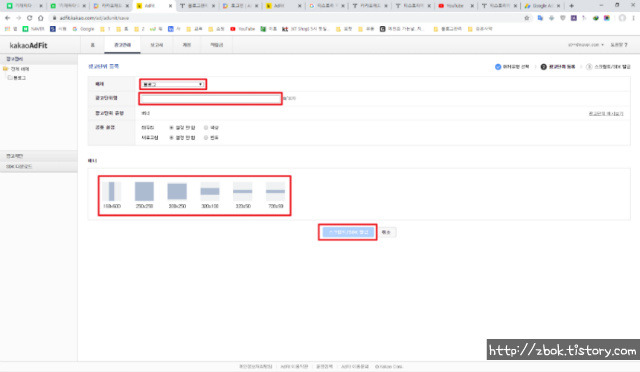Open the media select dropdown in form
Viewport: 640px width, 372px height.
(173, 84)
